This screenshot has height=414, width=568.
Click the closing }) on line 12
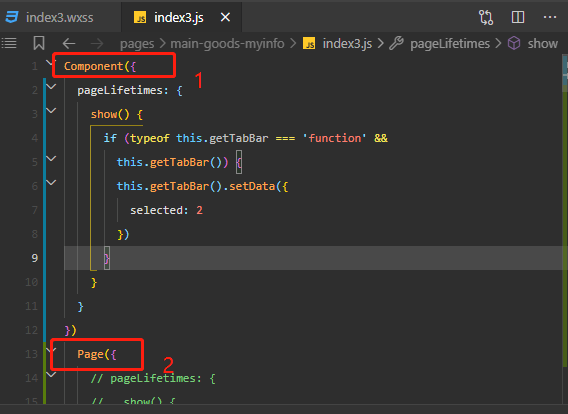(70, 330)
